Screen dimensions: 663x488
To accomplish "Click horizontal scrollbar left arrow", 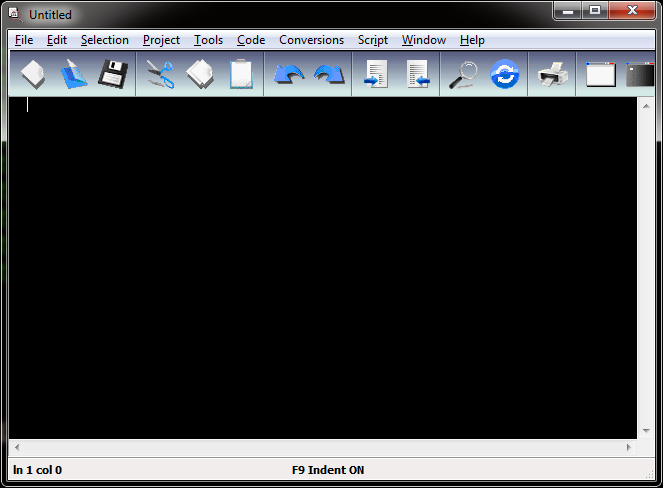I will [17, 447].
